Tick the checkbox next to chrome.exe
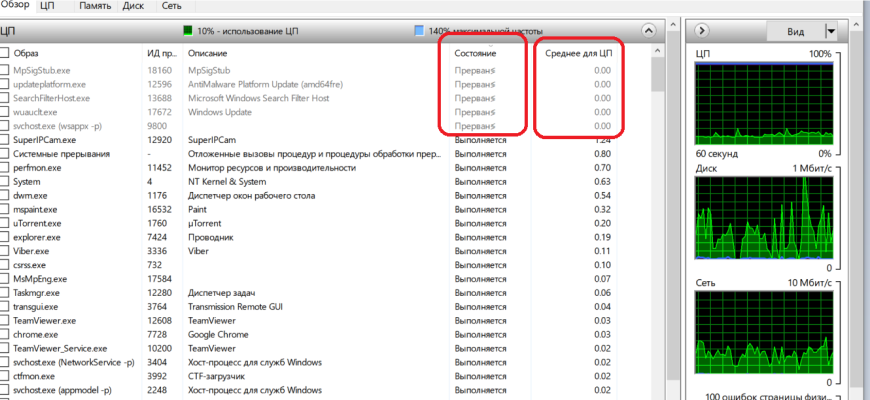 tap(4, 335)
